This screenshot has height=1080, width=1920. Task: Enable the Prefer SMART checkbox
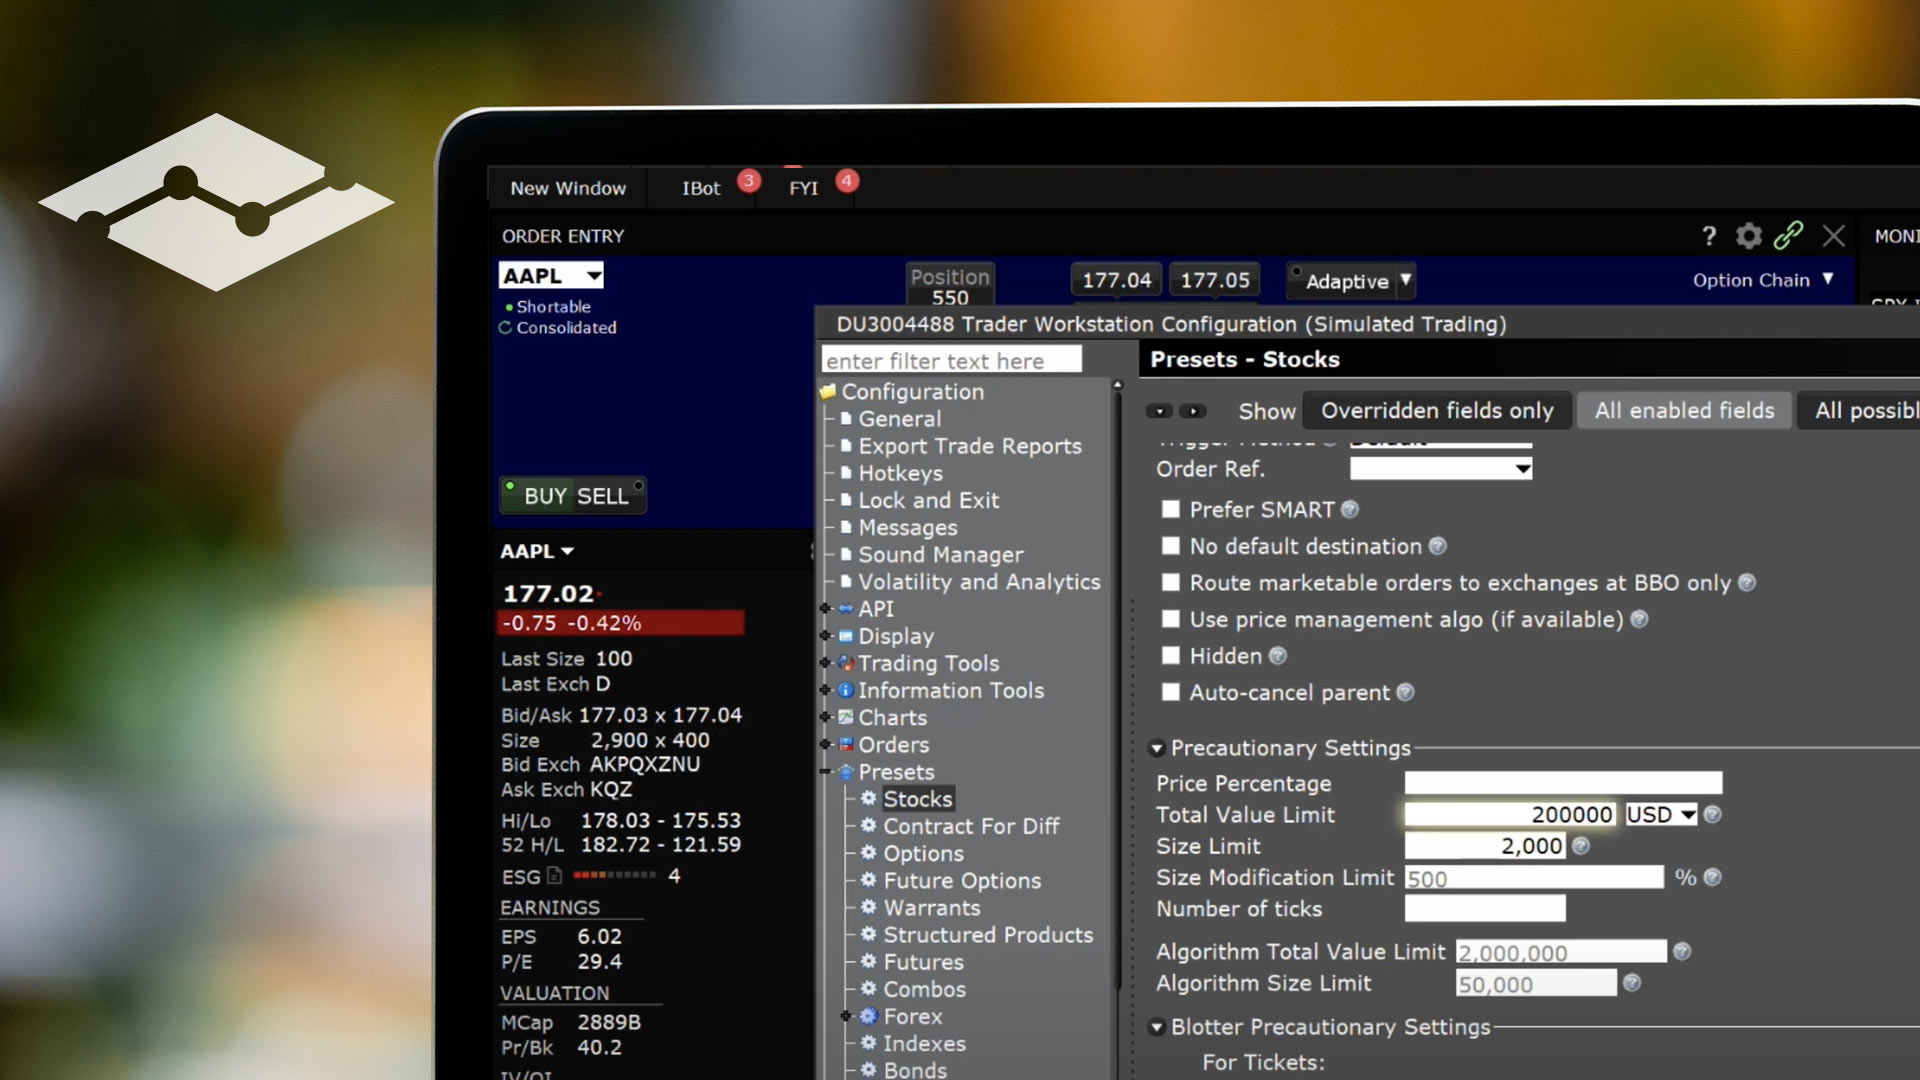click(x=1170, y=510)
